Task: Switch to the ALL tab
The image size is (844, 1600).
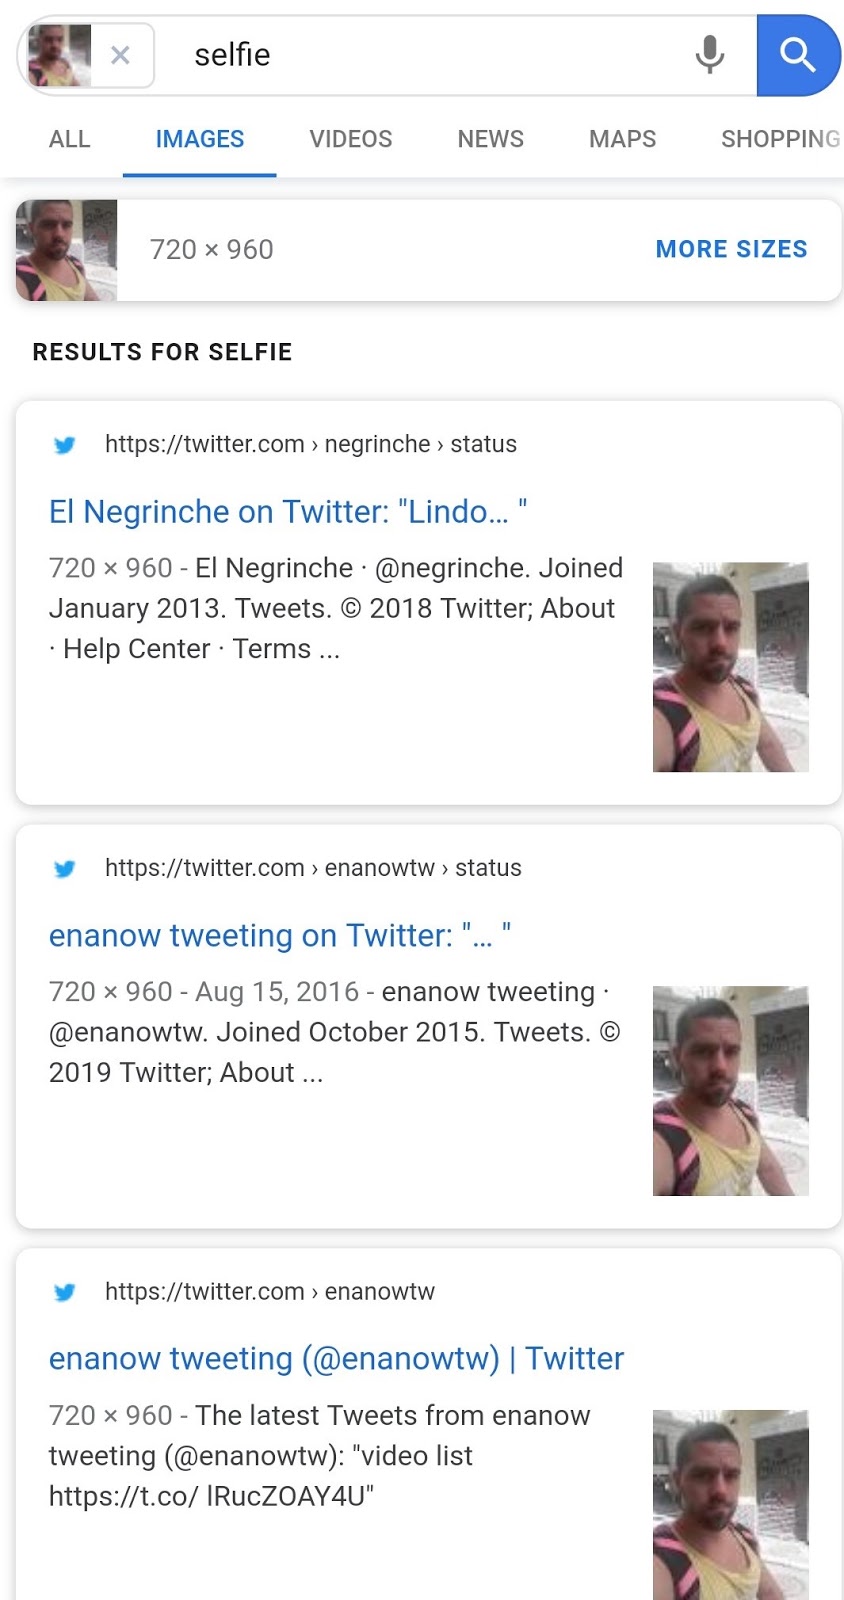Action: [x=70, y=139]
